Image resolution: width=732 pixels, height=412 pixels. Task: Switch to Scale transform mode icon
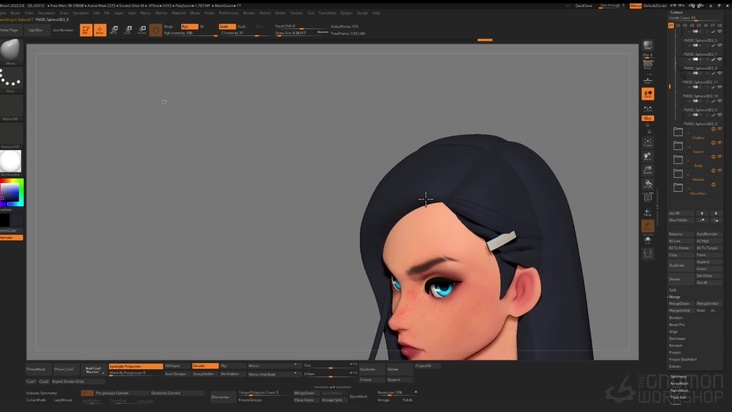click(128, 30)
